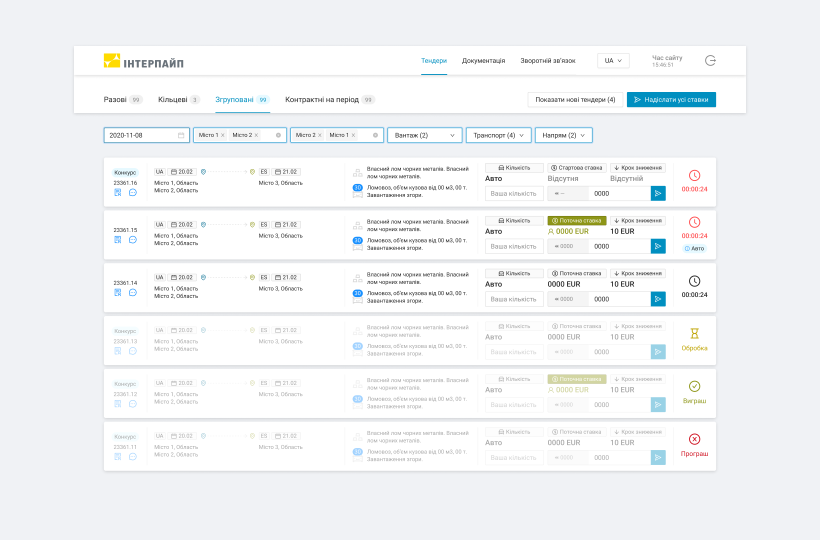Open the calendar icon in the date field
Image resolution: width=820 pixels, height=540 pixels.
[181, 135]
